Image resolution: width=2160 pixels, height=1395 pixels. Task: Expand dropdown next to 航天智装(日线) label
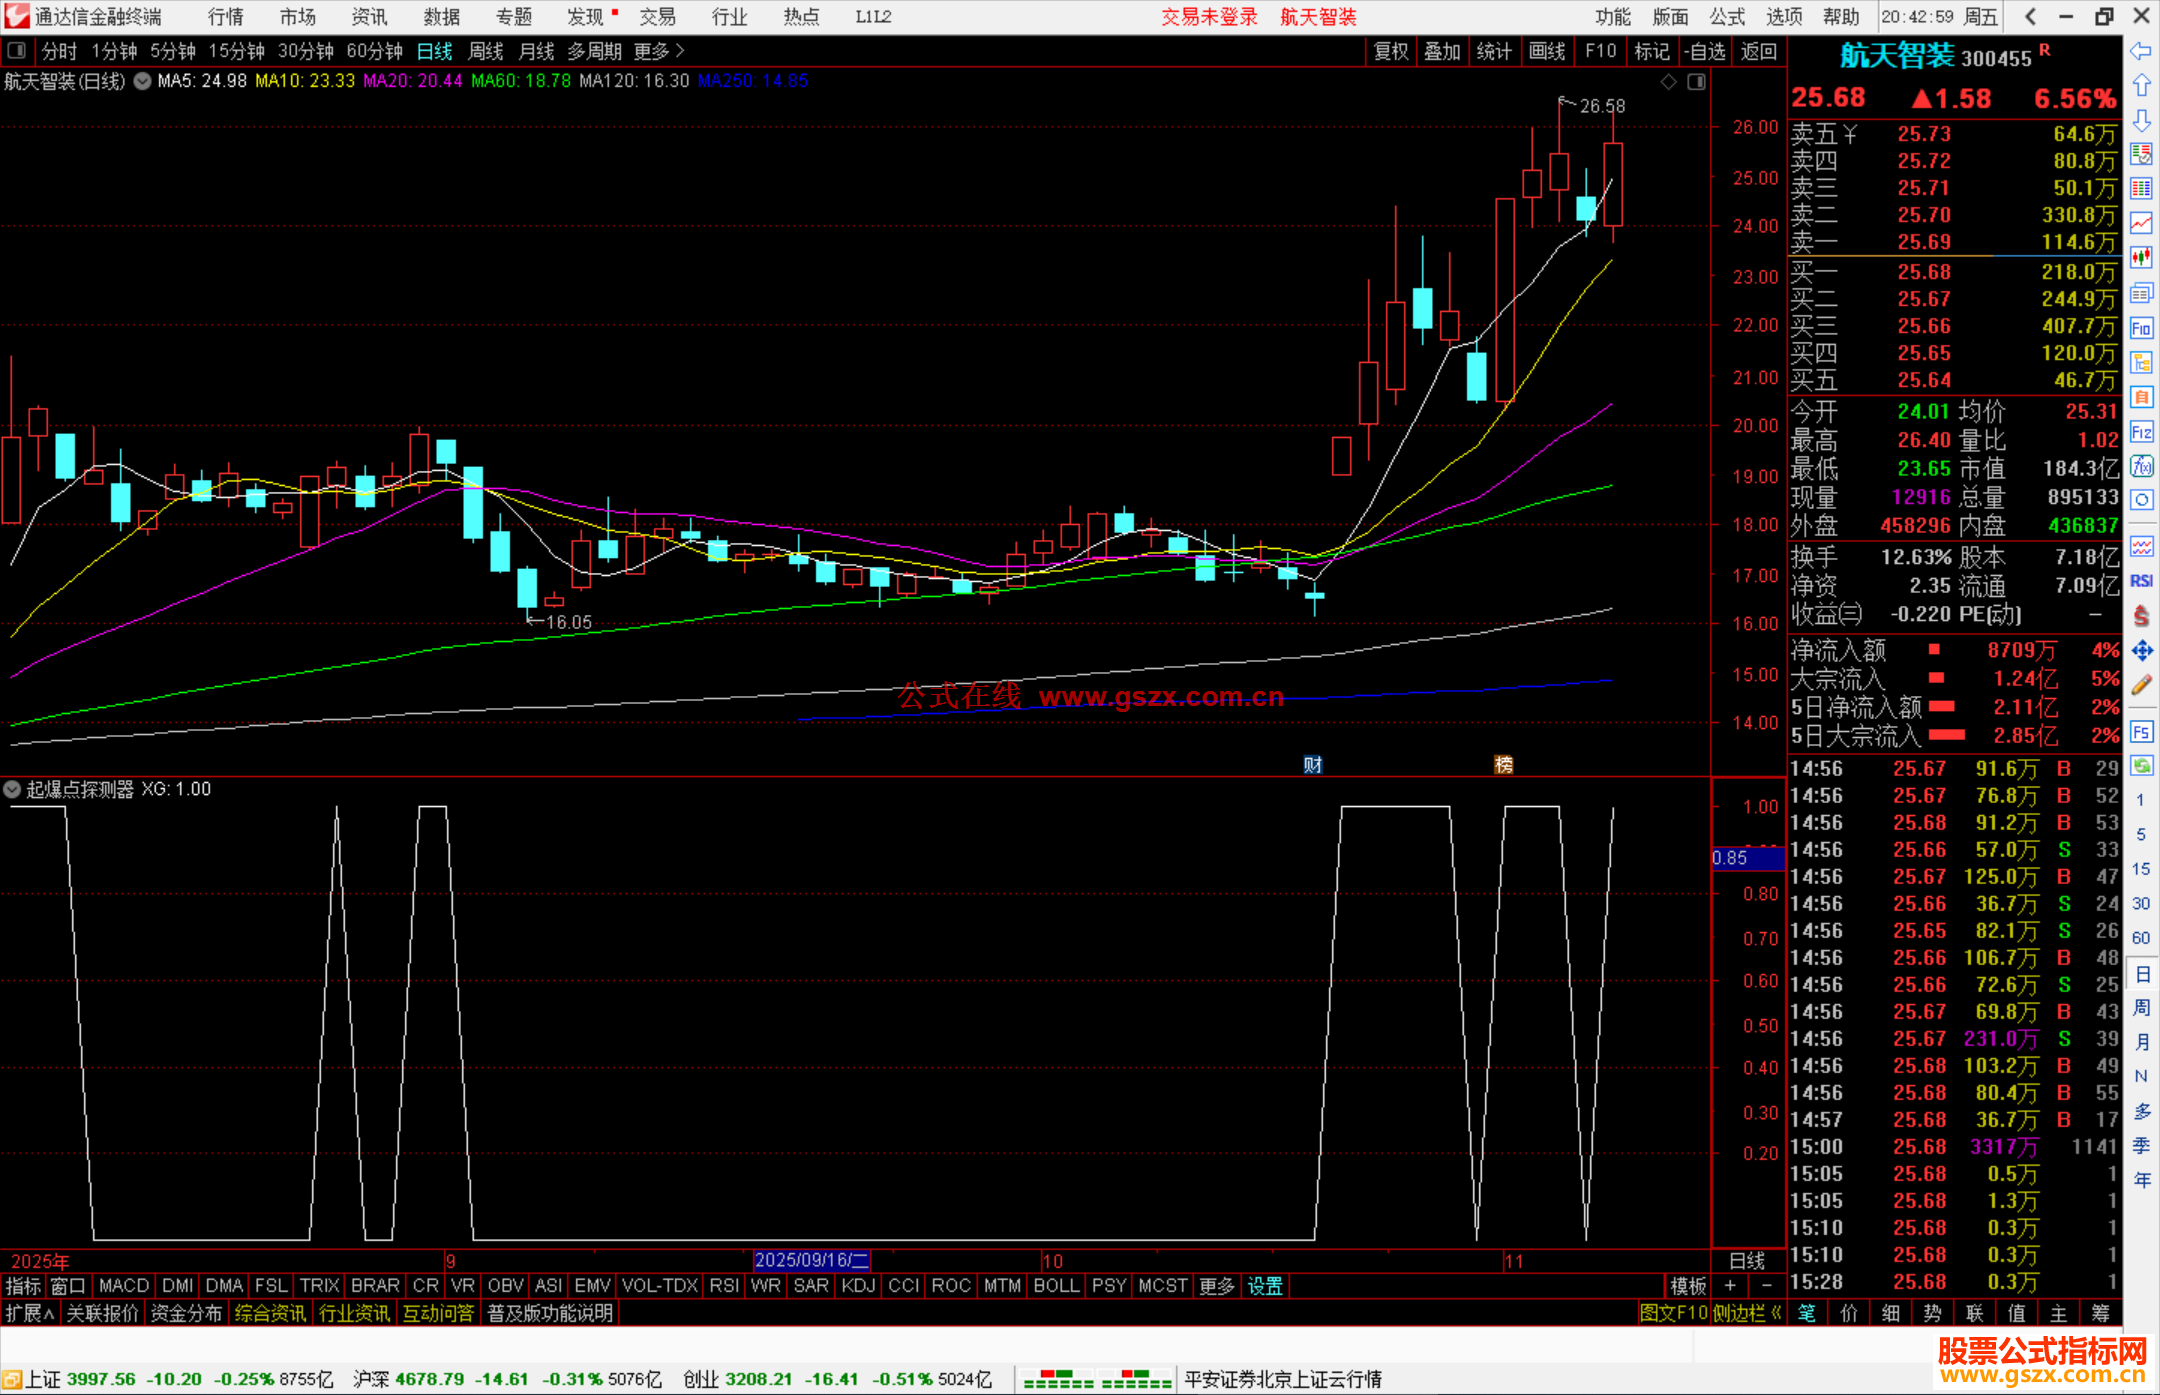[143, 81]
